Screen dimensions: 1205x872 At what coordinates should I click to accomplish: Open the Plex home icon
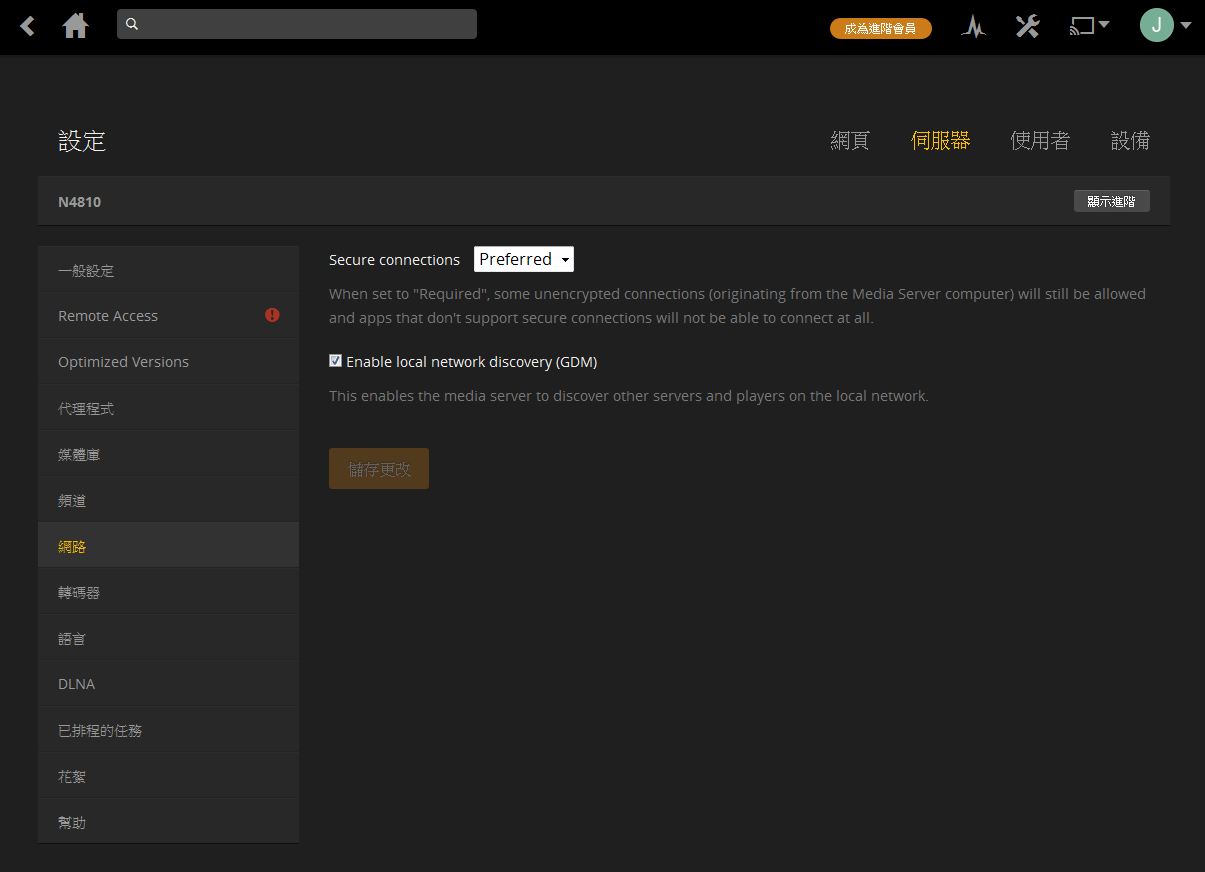click(76, 26)
